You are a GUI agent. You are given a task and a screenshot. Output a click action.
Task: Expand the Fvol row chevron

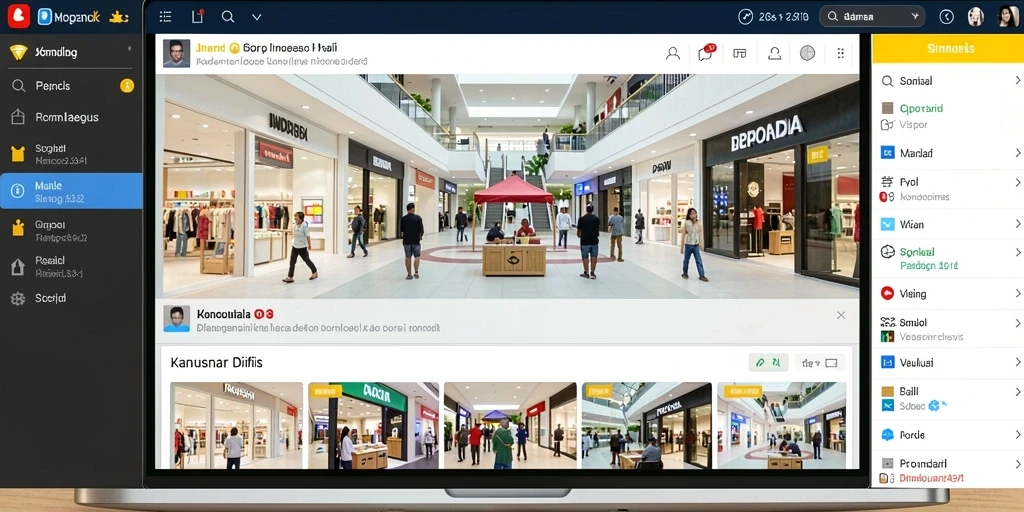tap(1017, 182)
